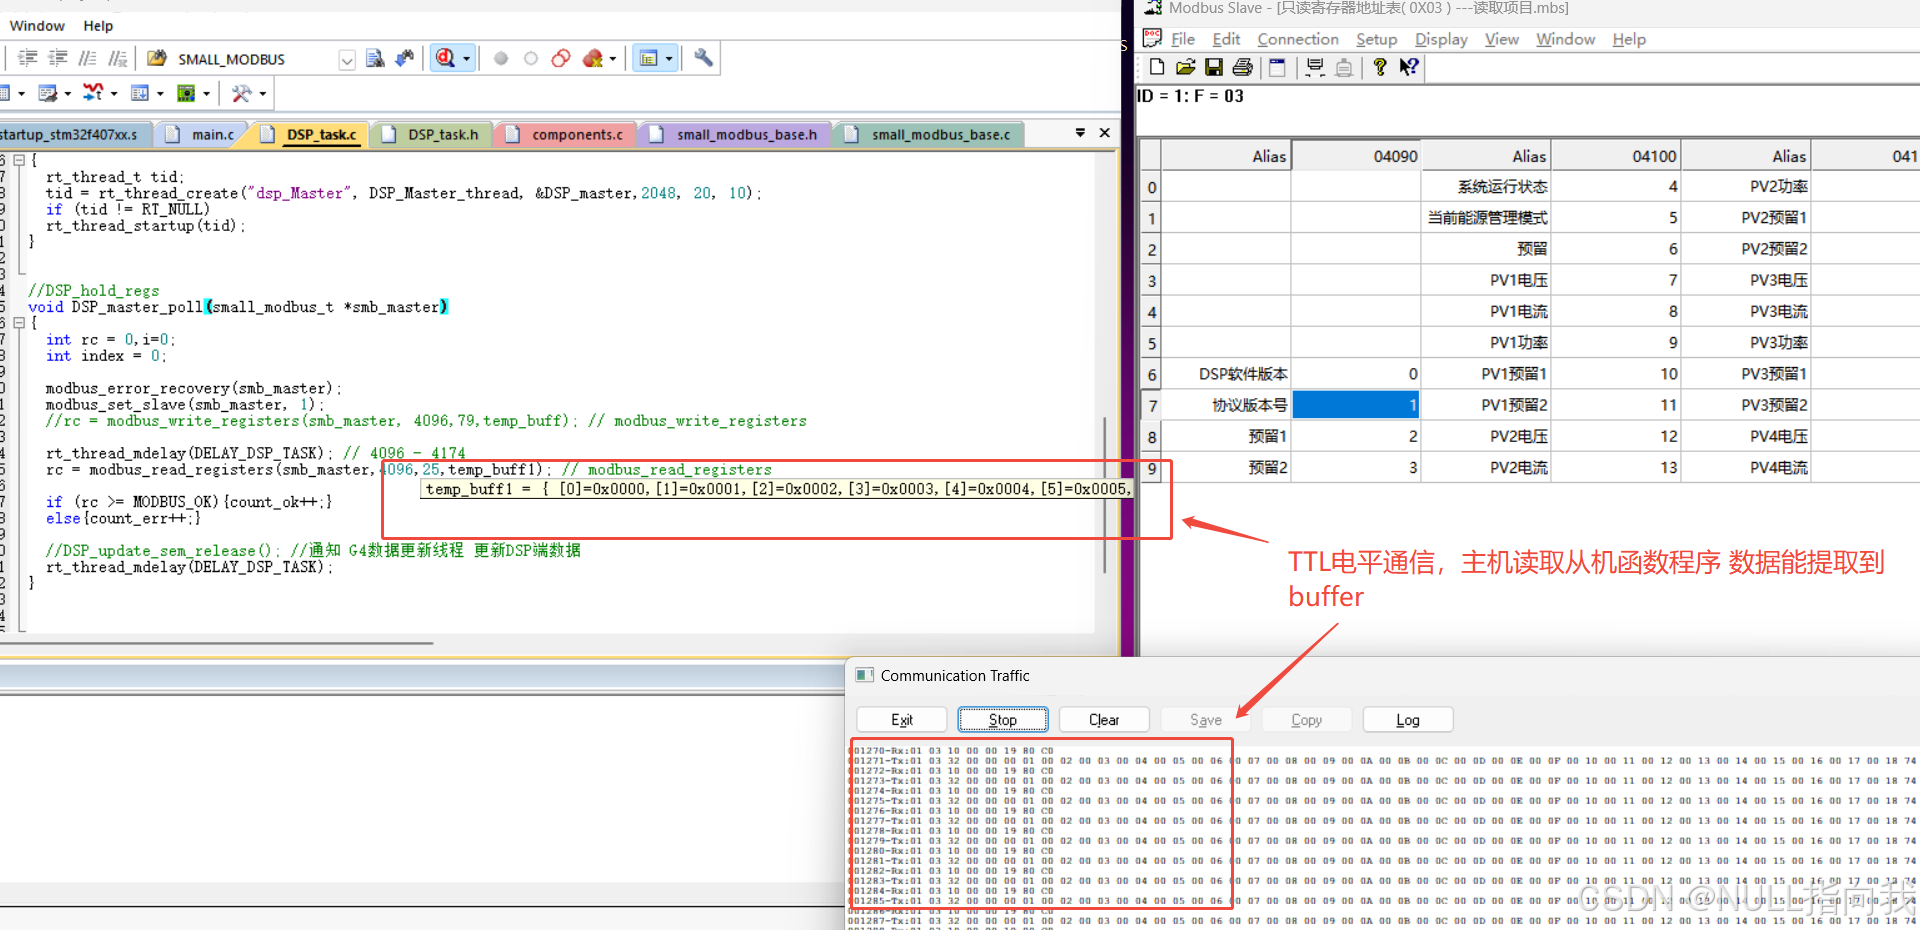Viewport: 1920px width, 930px height.
Task: Click the Stop button in Communication Traffic
Action: 1002,719
